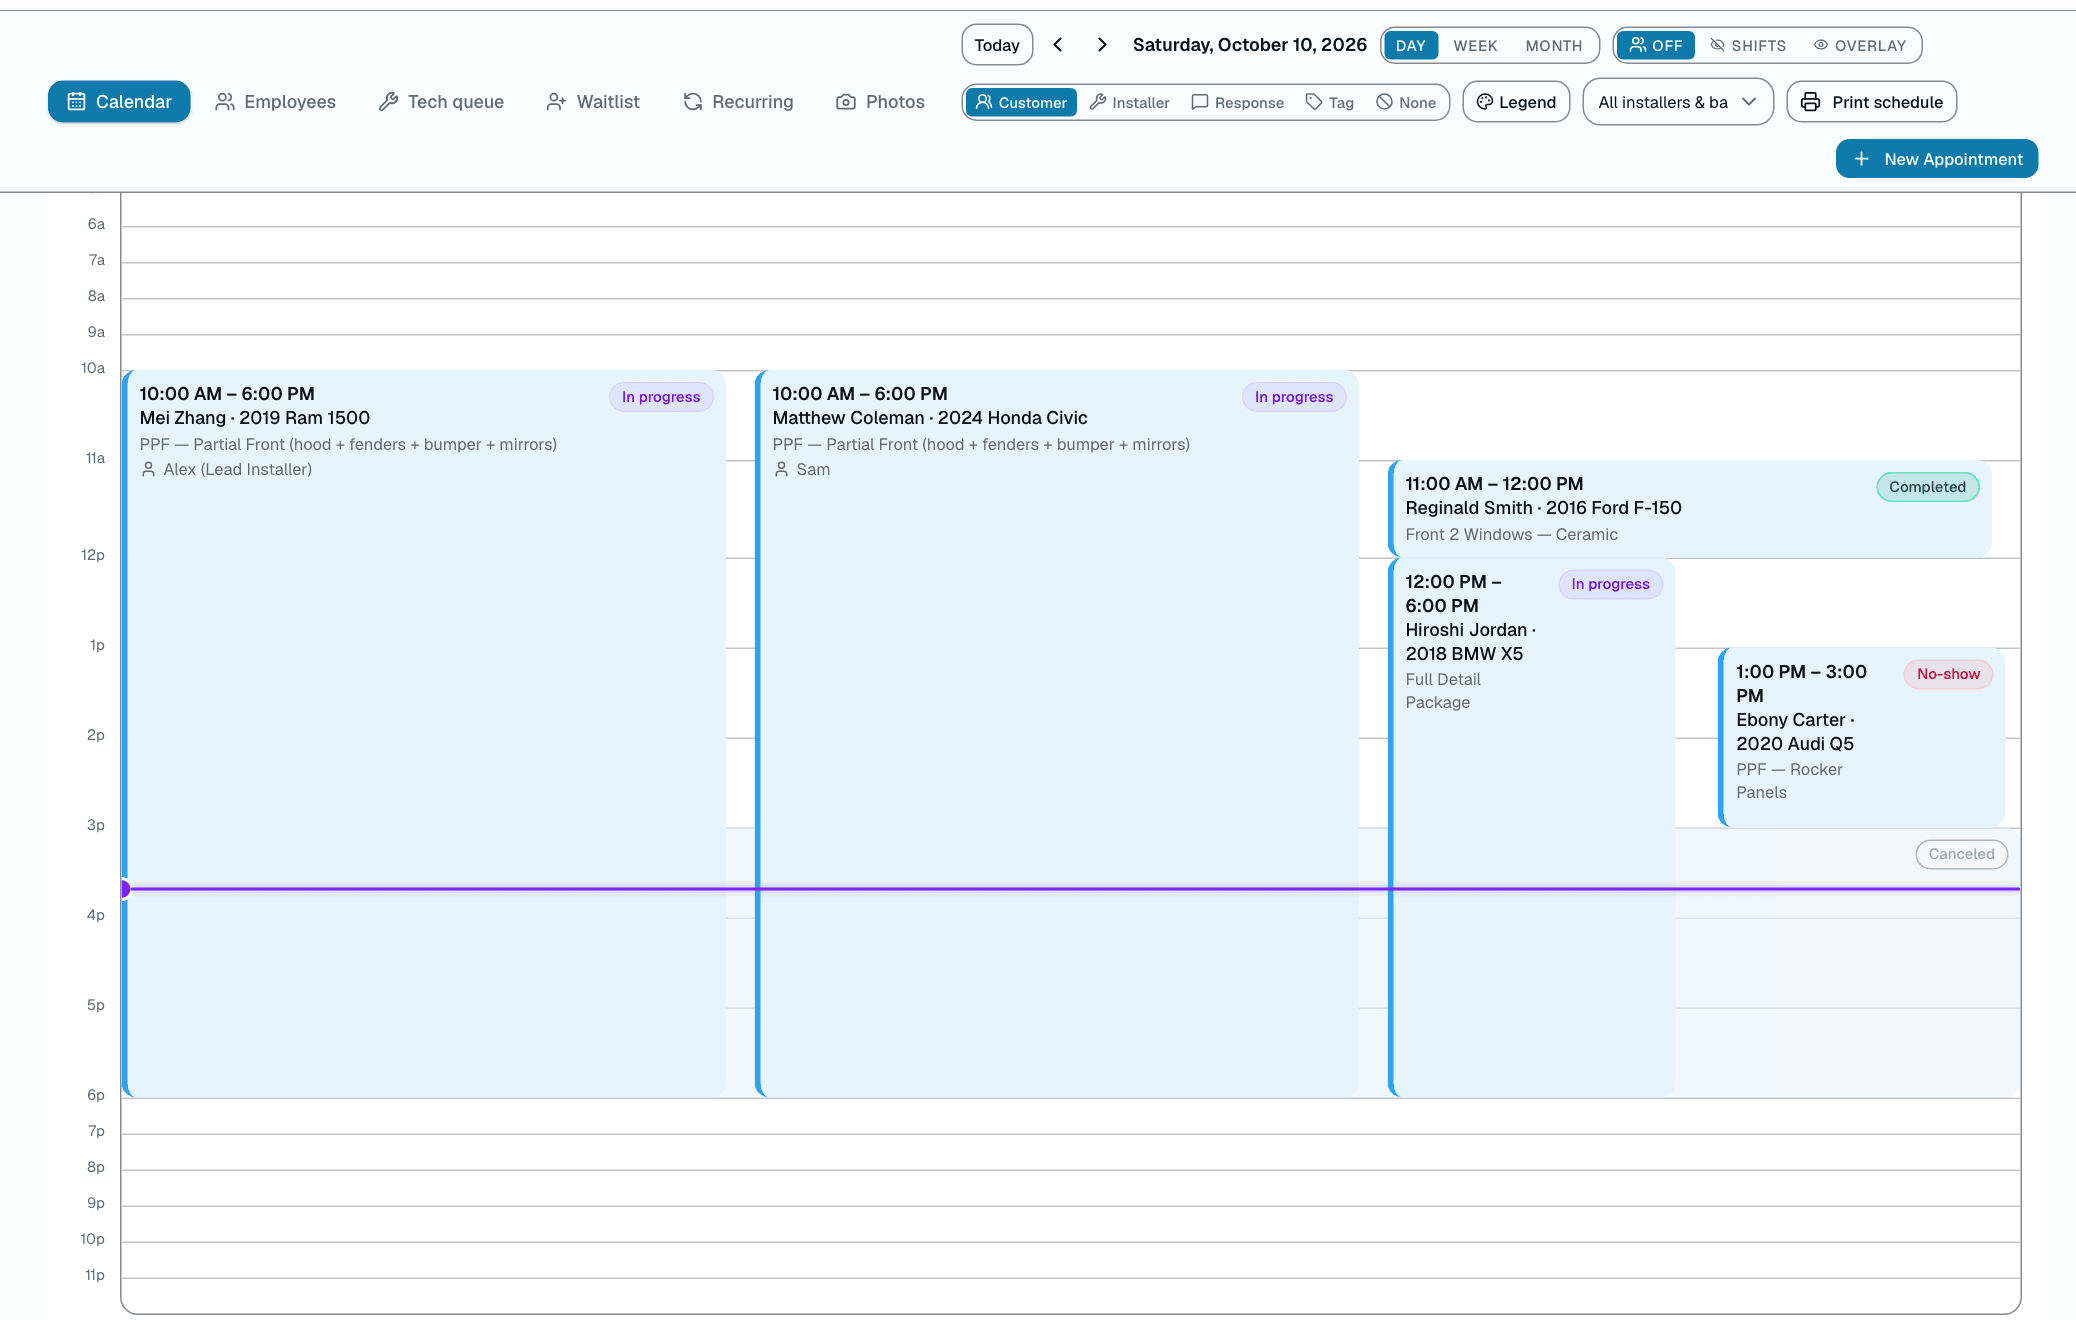
Task: Go to previous day with left chevron
Action: pos(1058,45)
